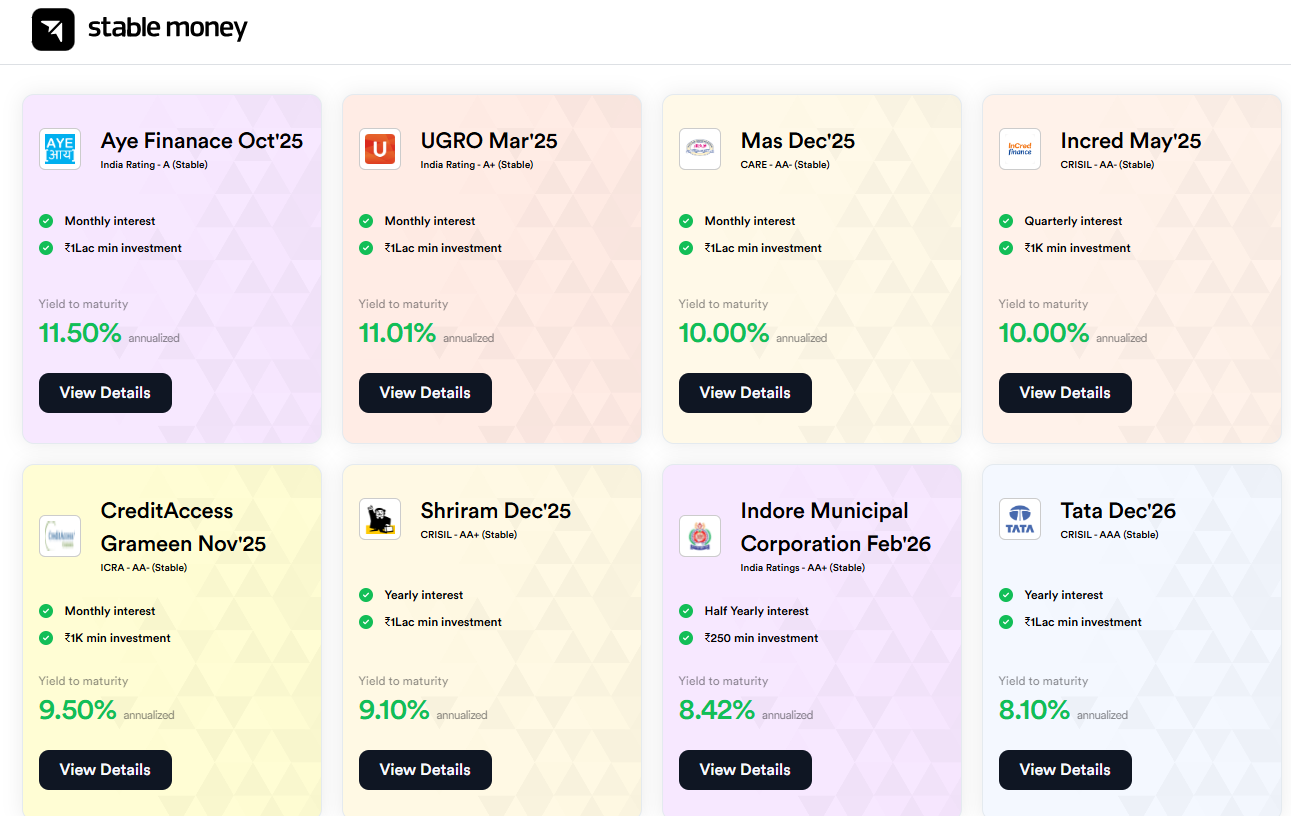Click Aye Finance's ₹1Lac min investment check icon
The height and width of the screenshot is (816, 1291).
[x=46, y=248]
